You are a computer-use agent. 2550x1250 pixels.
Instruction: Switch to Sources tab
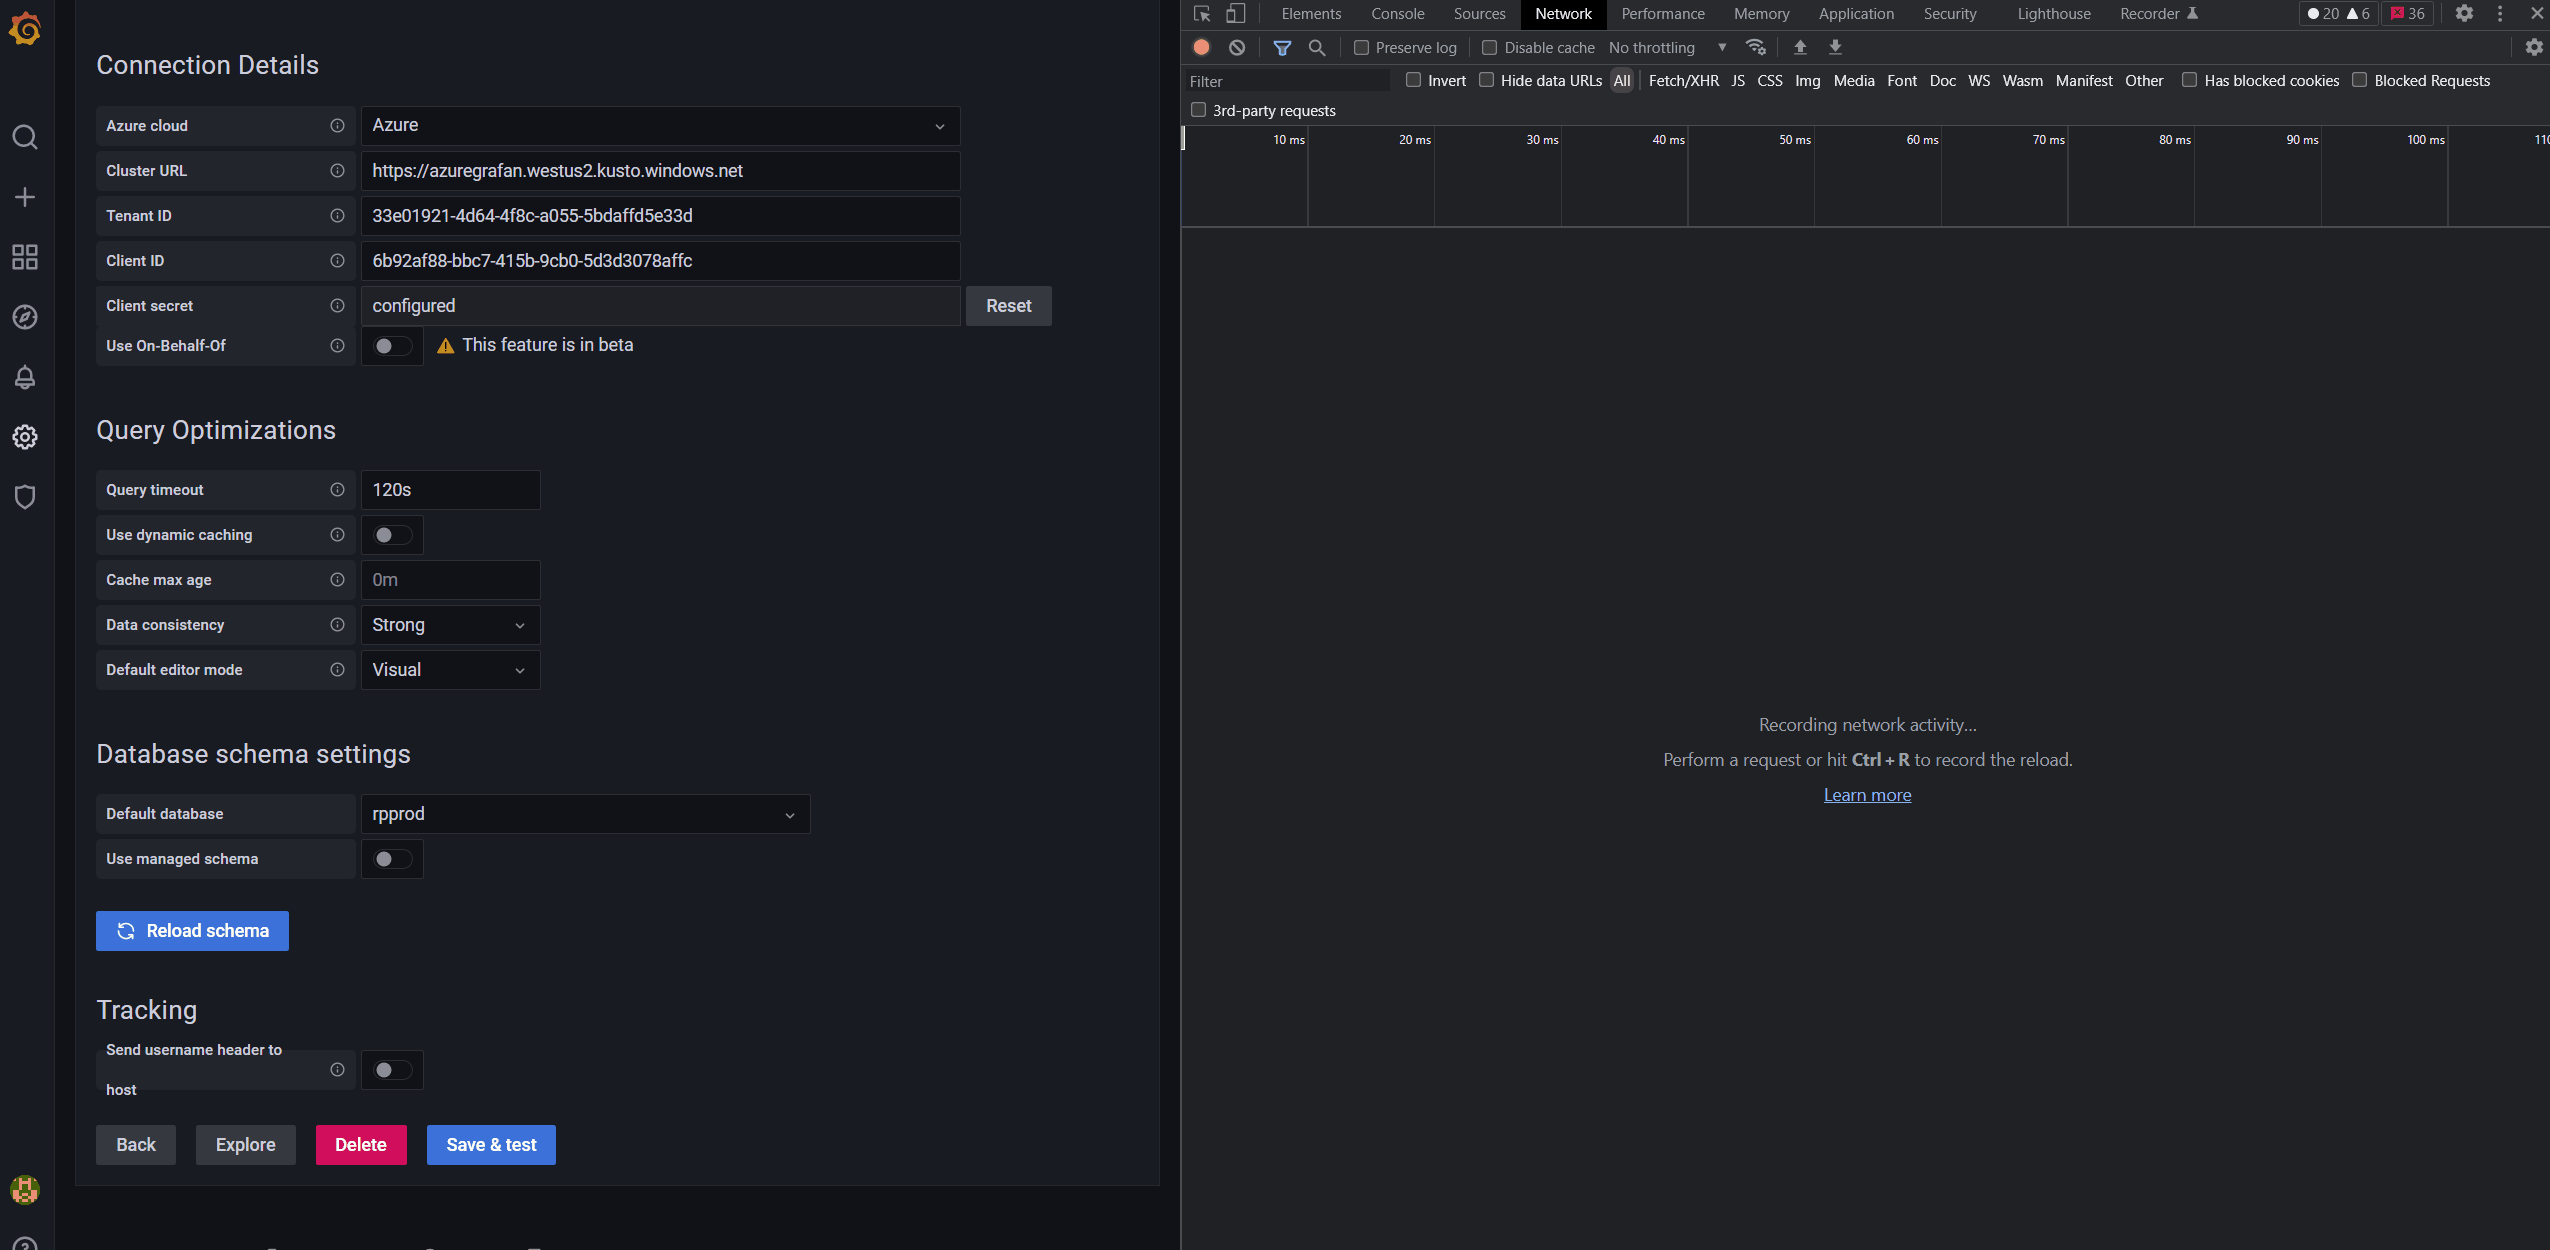tap(1479, 14)
